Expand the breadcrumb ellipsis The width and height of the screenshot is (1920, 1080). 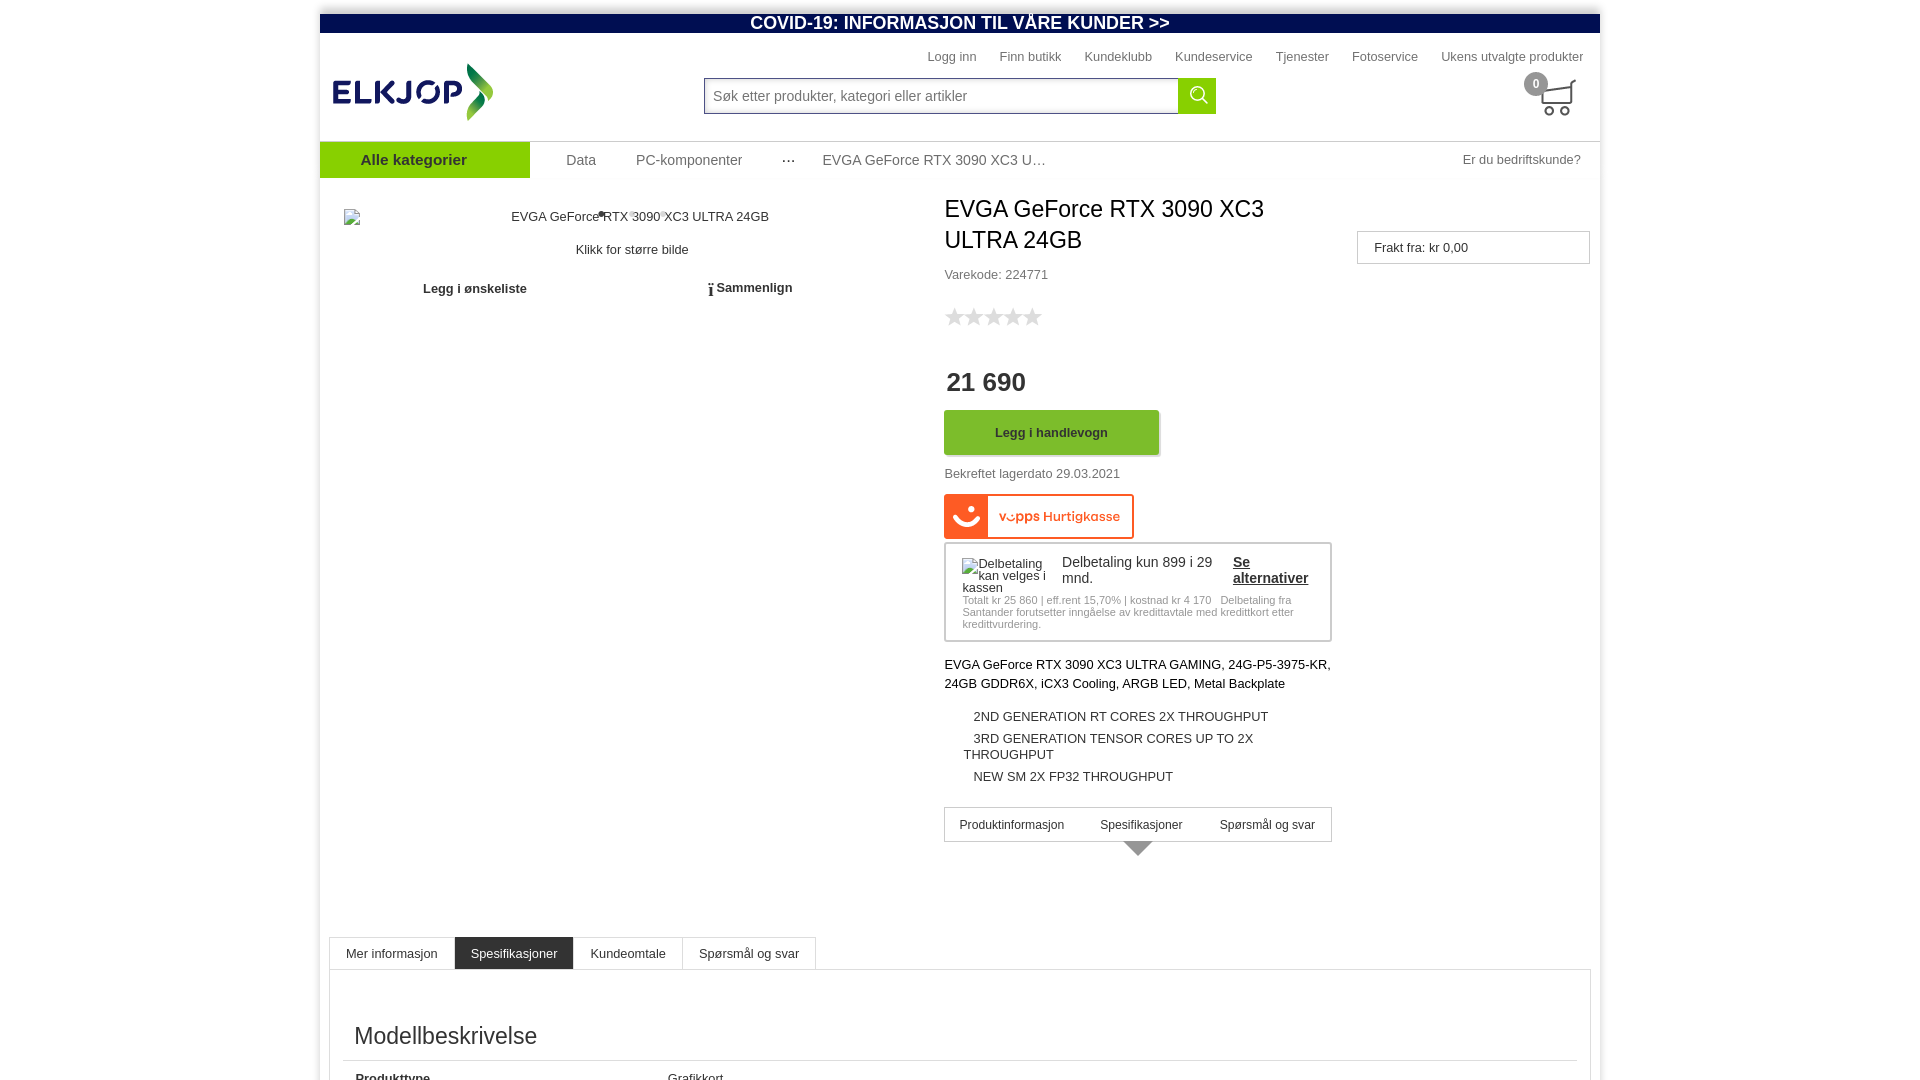[788, 160]
